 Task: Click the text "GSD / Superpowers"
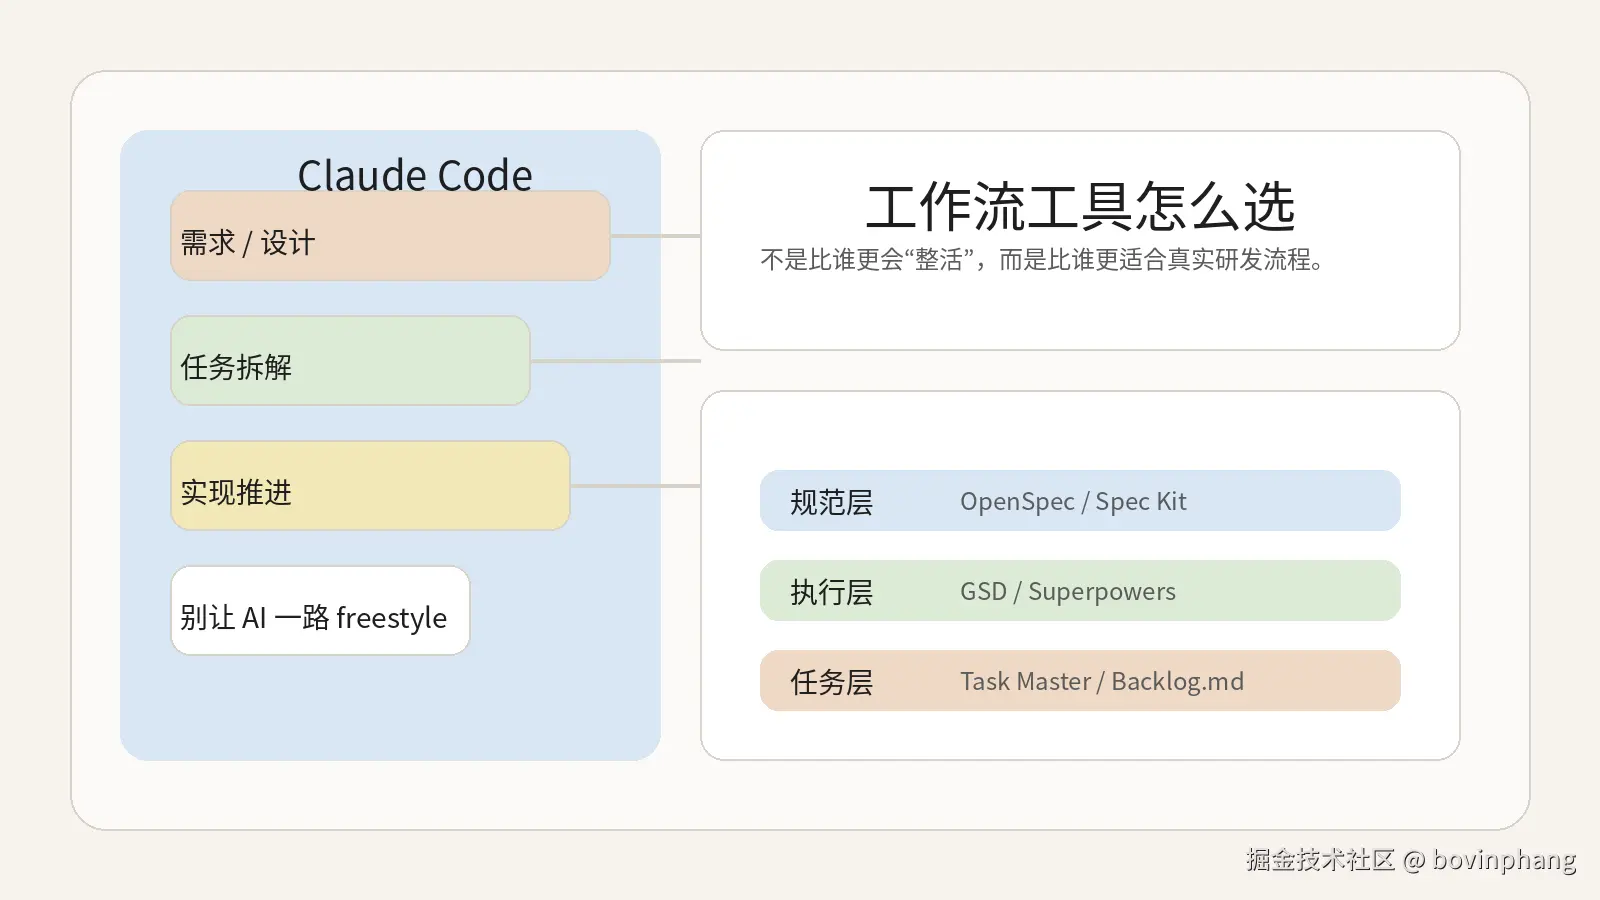click(x=1068, y=592)
